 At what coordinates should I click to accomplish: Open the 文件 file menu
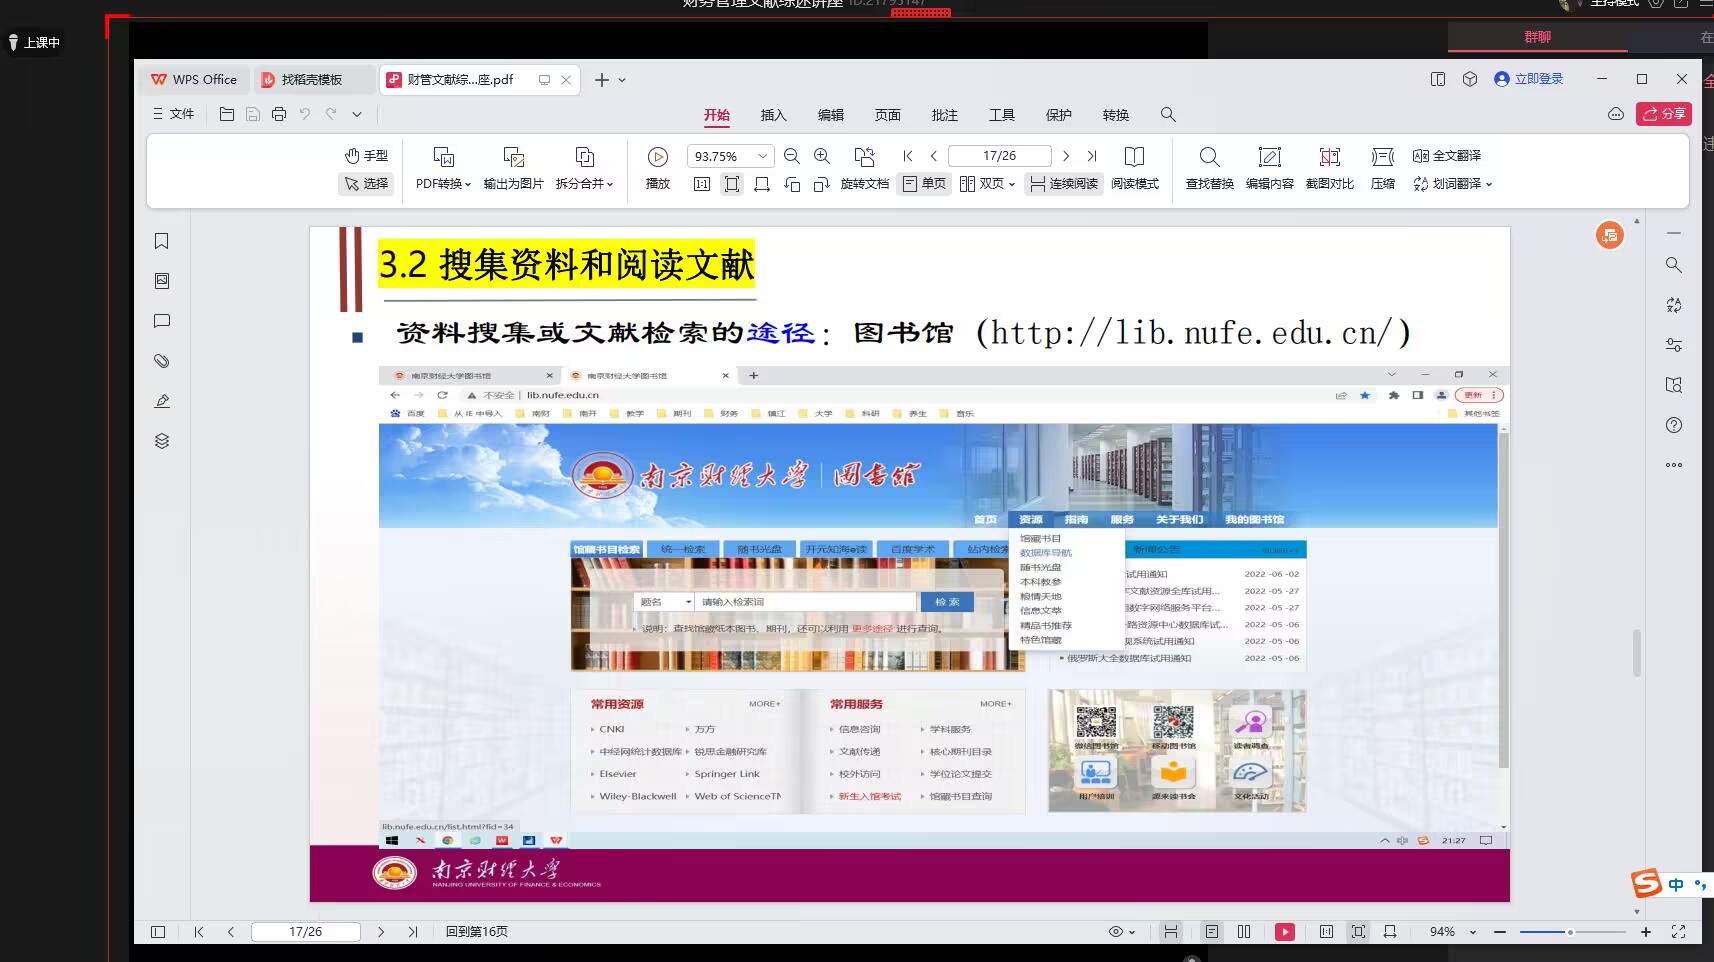pyautogui.click(x=173, y=114)
